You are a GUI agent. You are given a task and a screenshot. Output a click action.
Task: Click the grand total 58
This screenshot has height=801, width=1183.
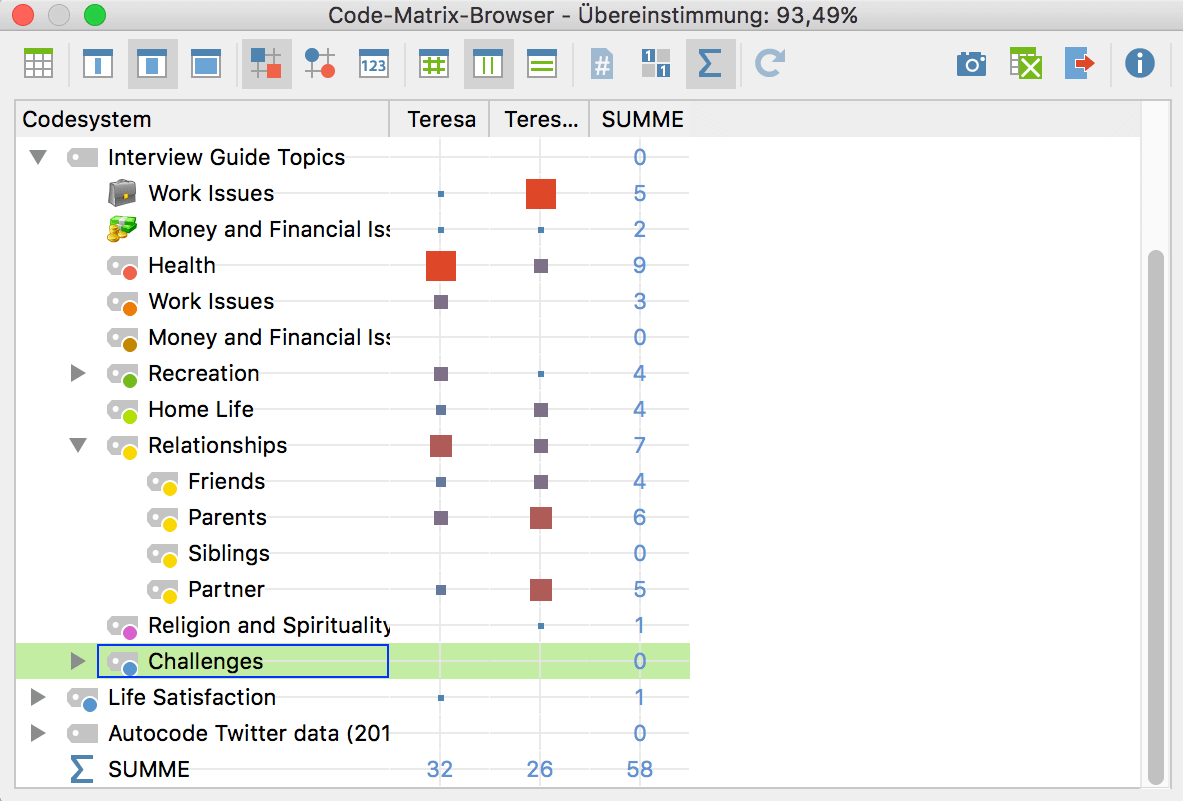[640, 769]
